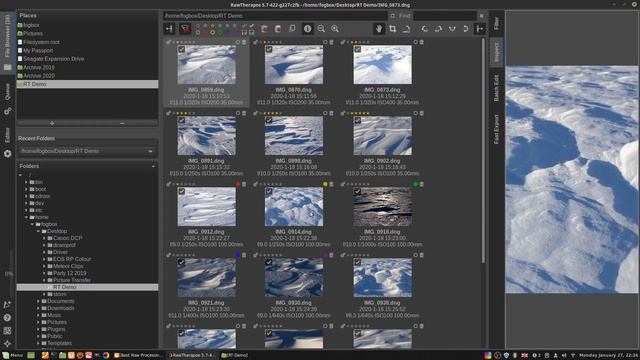Collapse the Folders panel header arrow

(x=153, y=166)
